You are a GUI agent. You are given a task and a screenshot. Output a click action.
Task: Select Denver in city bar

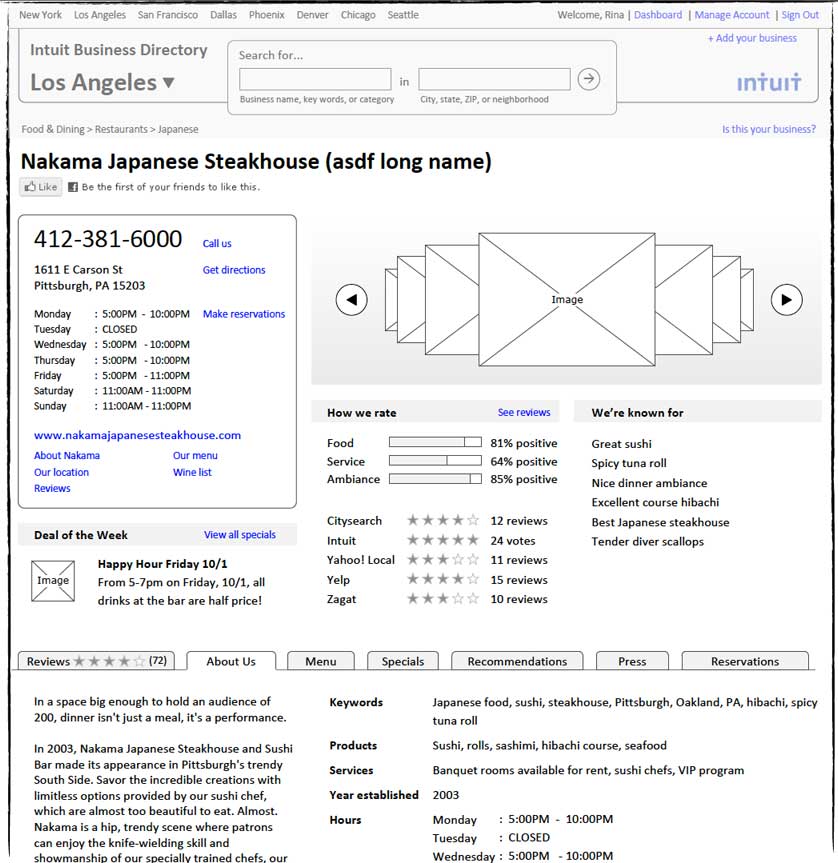click(313, 15)
